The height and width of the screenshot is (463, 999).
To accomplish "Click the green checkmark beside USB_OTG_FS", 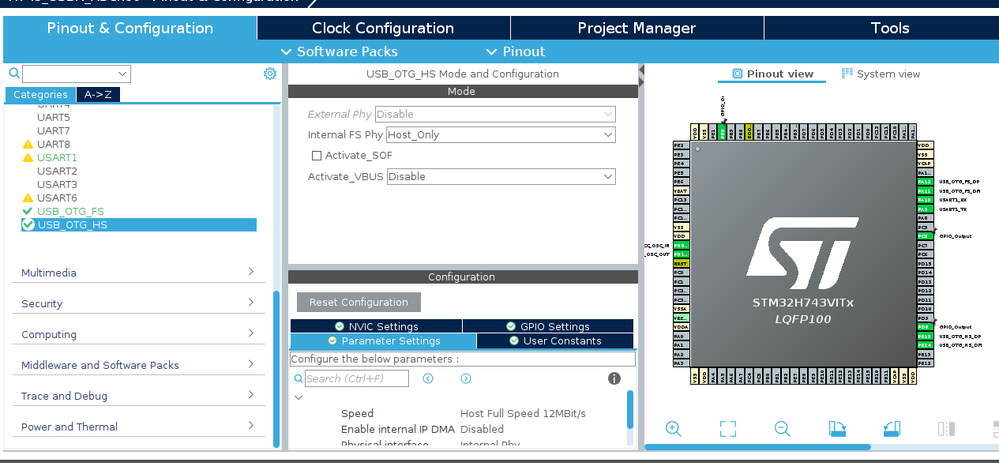I will click(x=27, y=211).
